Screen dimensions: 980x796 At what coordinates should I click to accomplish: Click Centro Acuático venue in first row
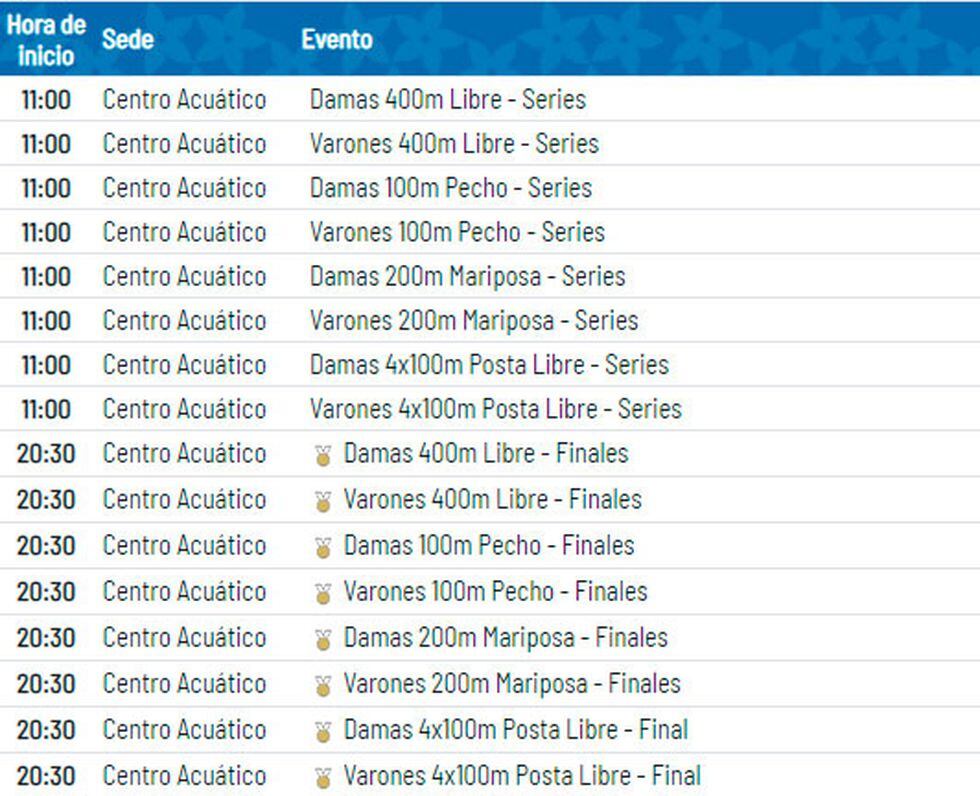point(184,100)
